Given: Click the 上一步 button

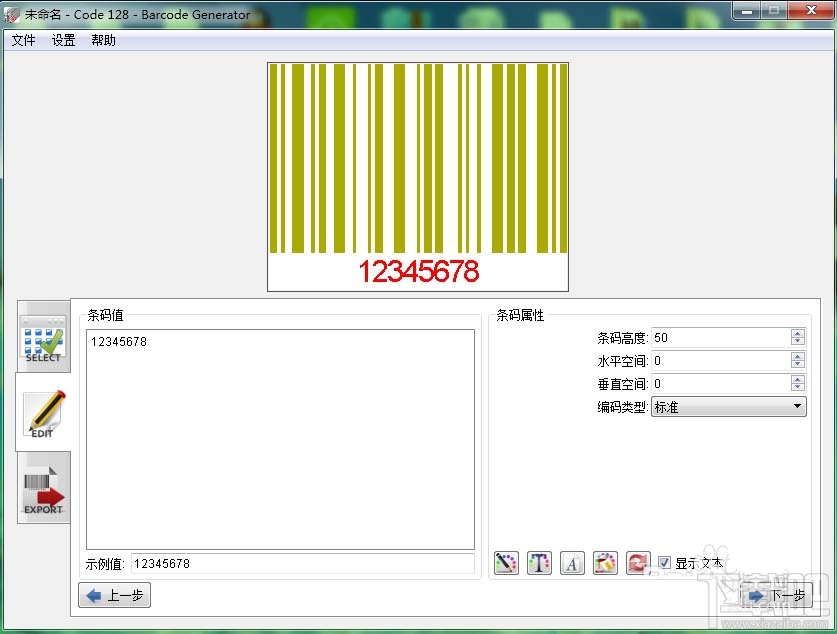Looking at the screenshot, I should coord(113,595).
